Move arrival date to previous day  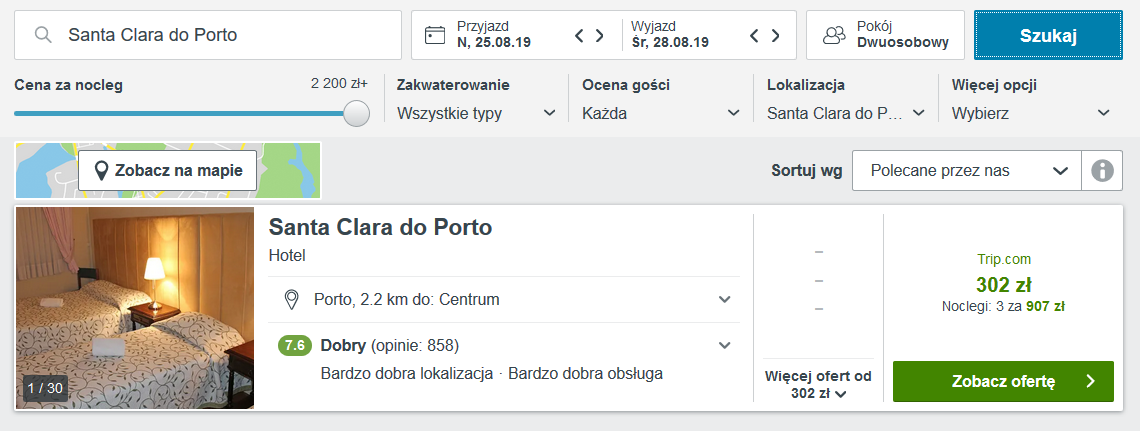(579, 35)
